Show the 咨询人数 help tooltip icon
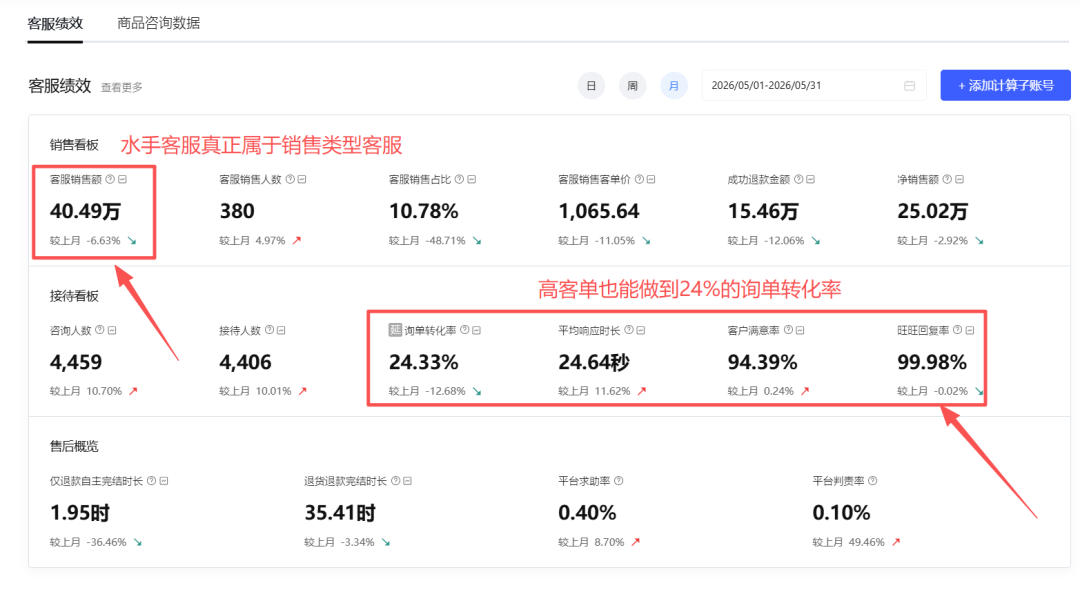Screen dimensions: 1080x590 100,330
